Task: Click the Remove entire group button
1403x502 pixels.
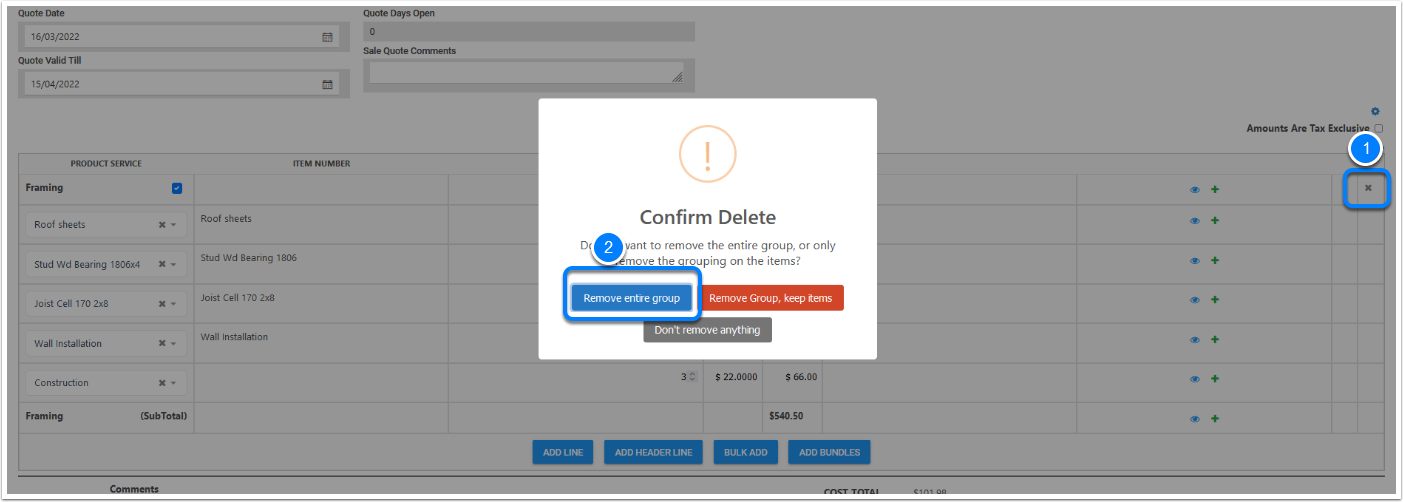Action: click(x=631, y=298)
